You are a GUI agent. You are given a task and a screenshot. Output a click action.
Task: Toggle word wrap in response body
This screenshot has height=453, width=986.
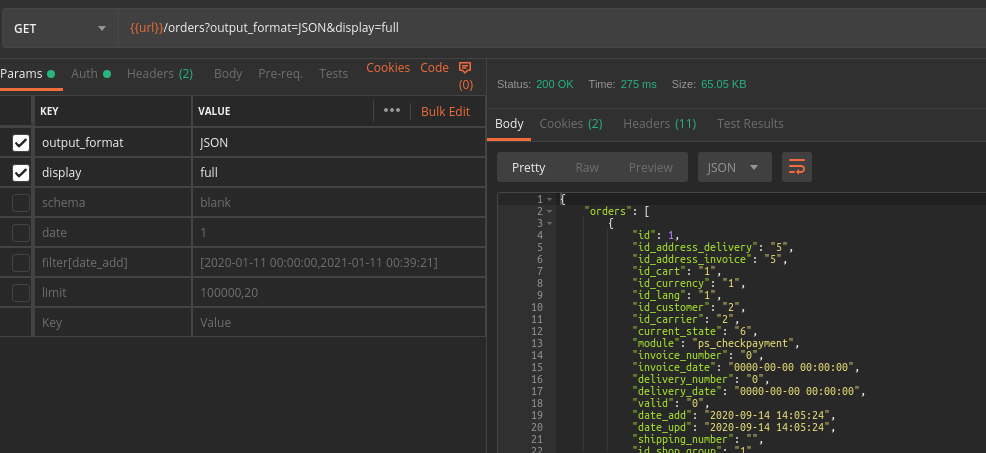(797, 167)
